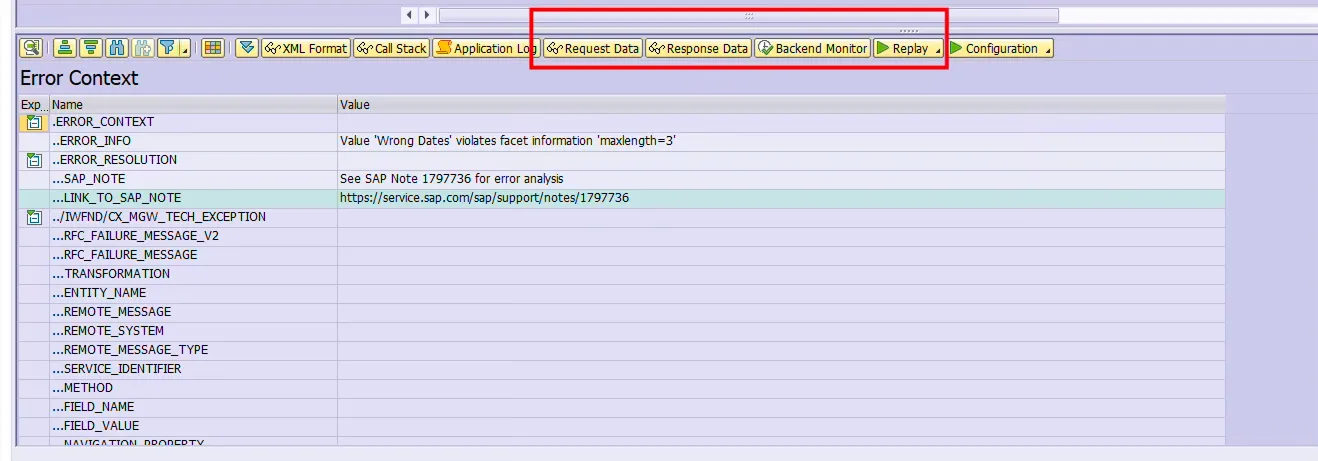The image size is (1318, 461).
Task: Click the Value column header
Action: coord(781,104)
